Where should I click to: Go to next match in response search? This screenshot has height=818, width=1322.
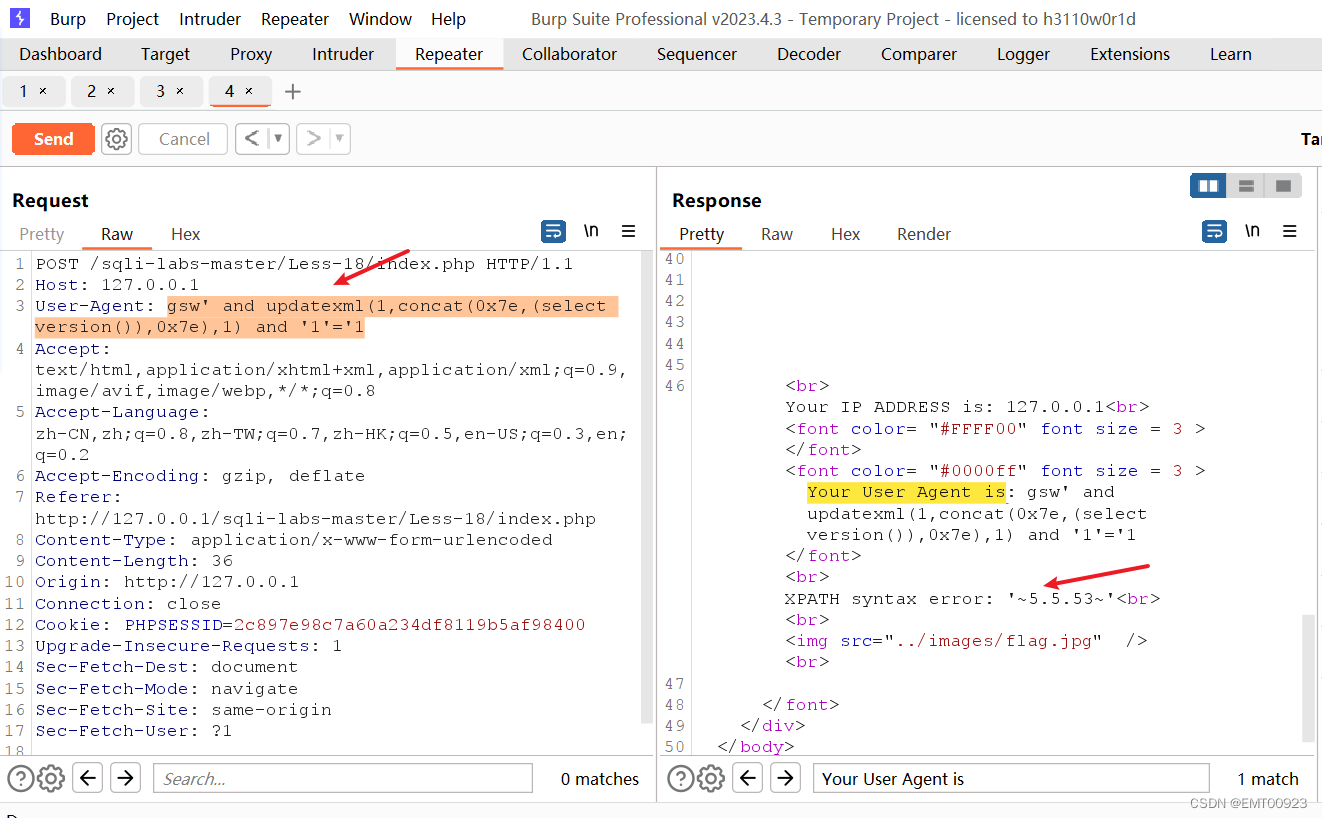point(785,777)
